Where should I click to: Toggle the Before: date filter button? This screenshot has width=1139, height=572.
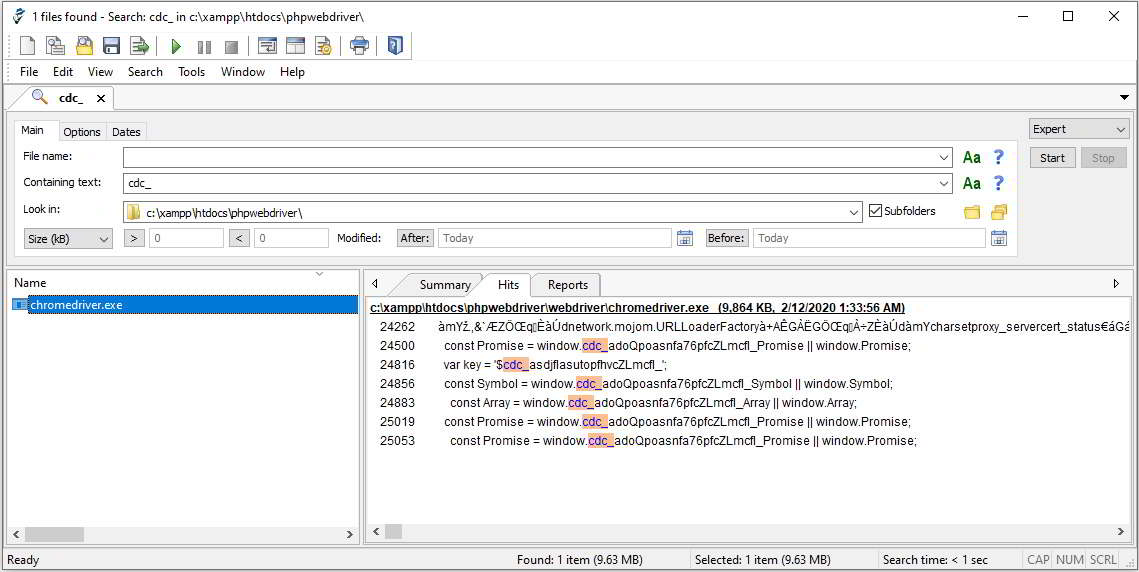727,238
